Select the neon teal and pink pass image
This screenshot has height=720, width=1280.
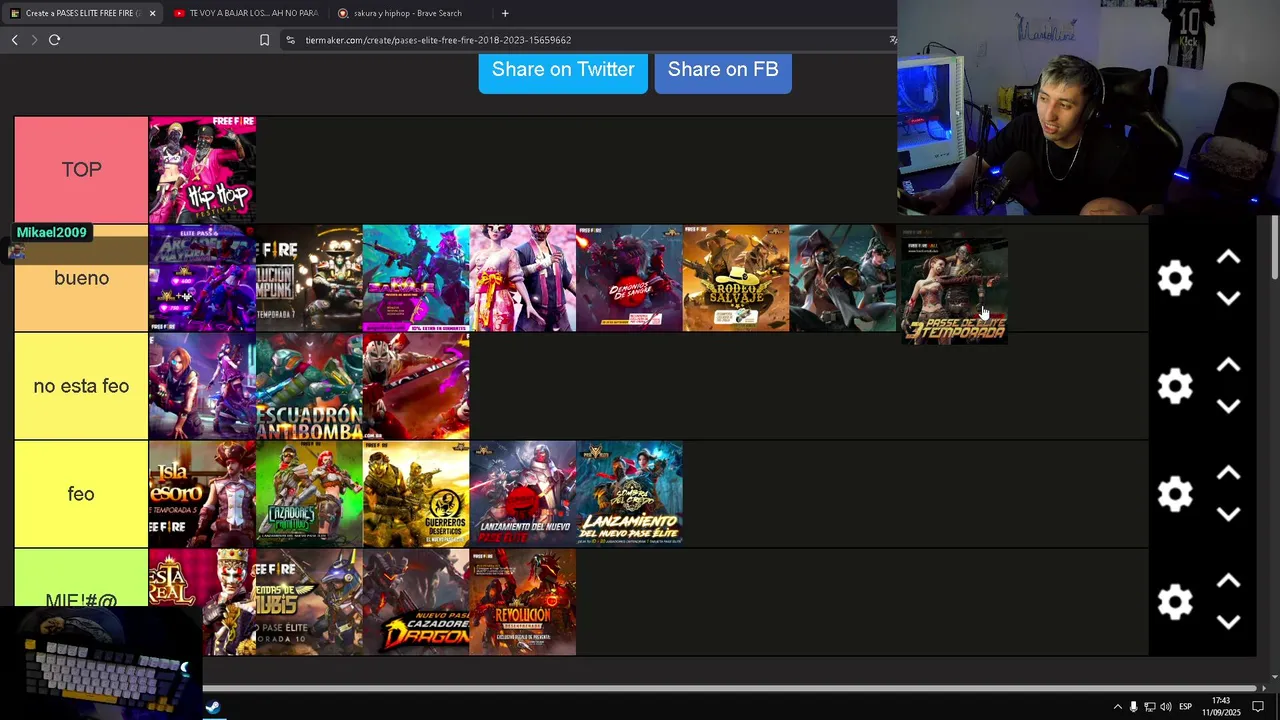tap(416, 278)
